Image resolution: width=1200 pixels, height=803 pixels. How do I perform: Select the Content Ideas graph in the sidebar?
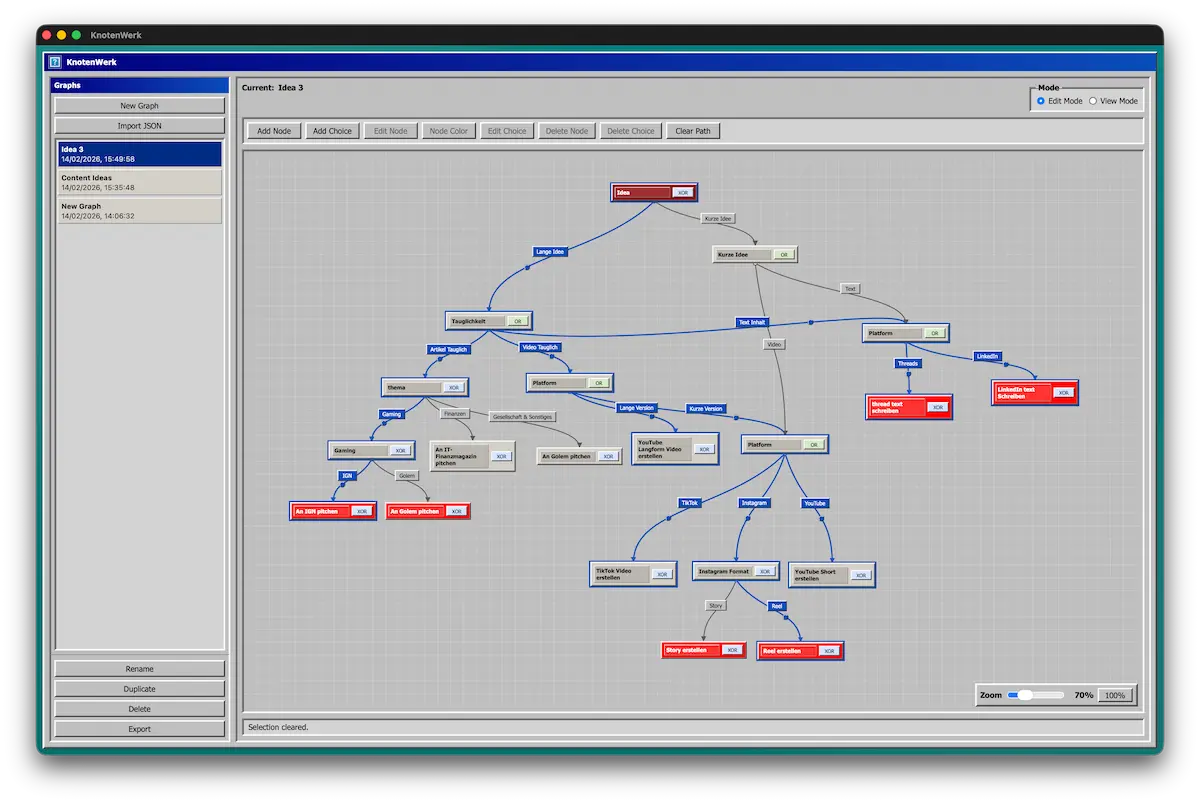pyautogui.click(x=139, y=182)
